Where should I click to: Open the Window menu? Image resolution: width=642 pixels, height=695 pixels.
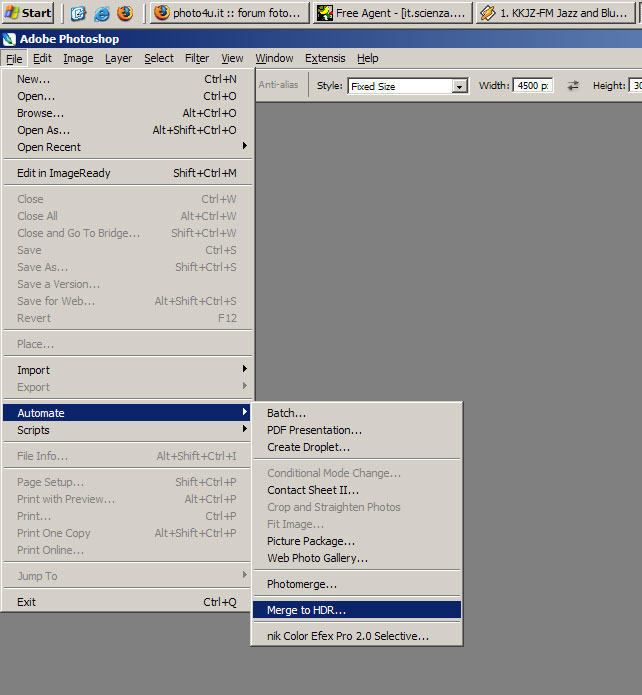click(274, 59)
